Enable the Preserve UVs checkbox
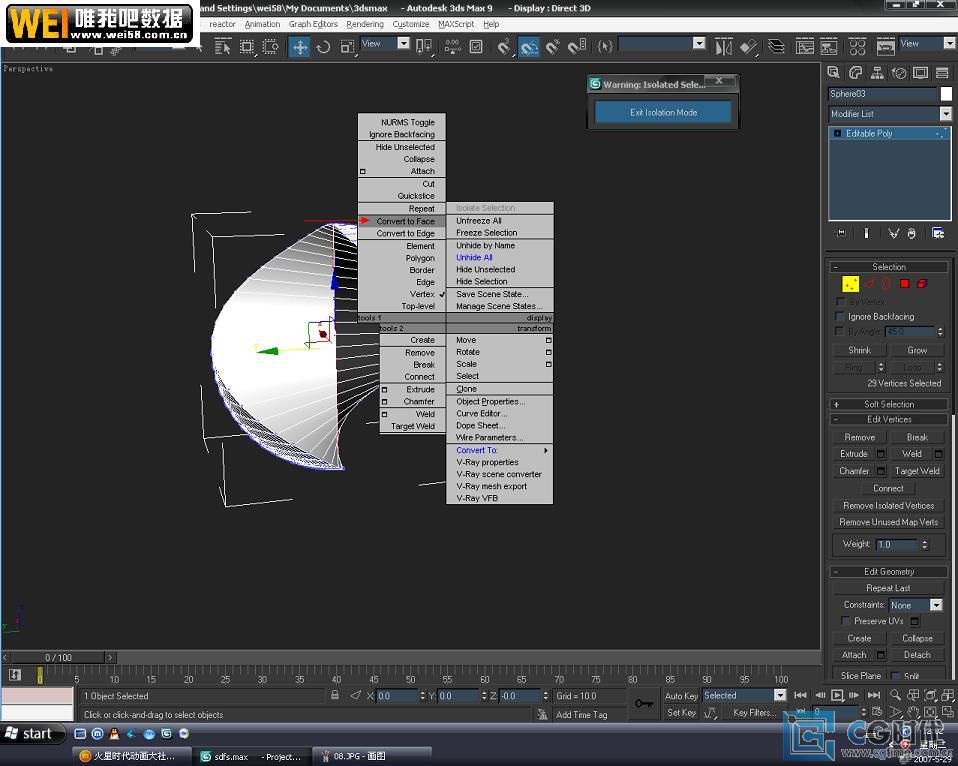Viewport: 958px width, 766px height. 846,621
